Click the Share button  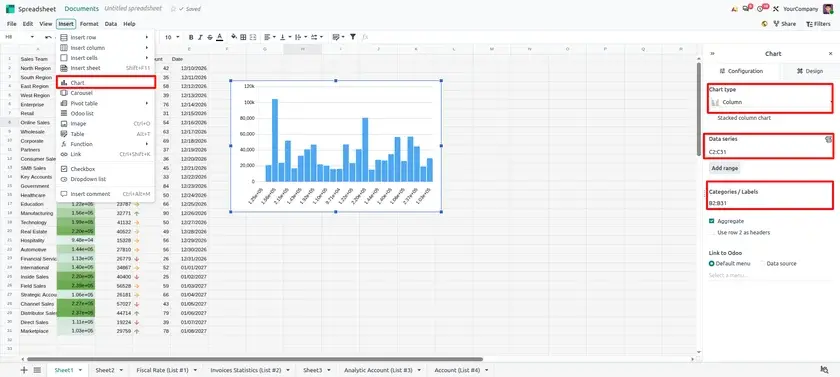pos(785,24)
